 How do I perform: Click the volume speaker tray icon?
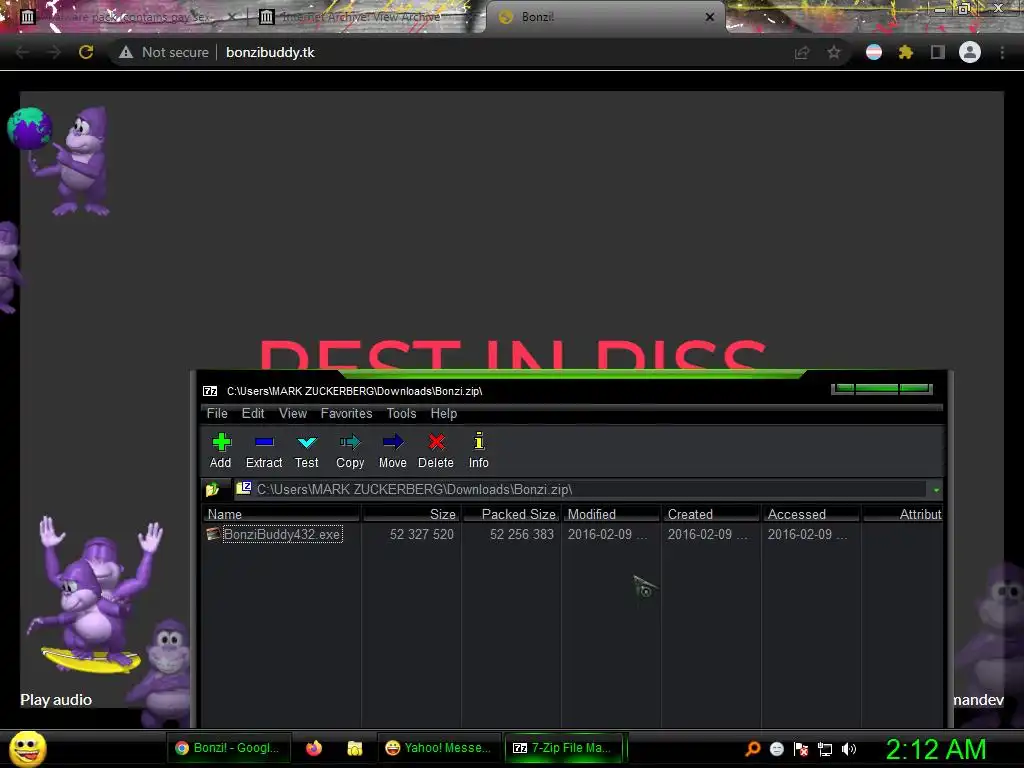coord(849,749)
